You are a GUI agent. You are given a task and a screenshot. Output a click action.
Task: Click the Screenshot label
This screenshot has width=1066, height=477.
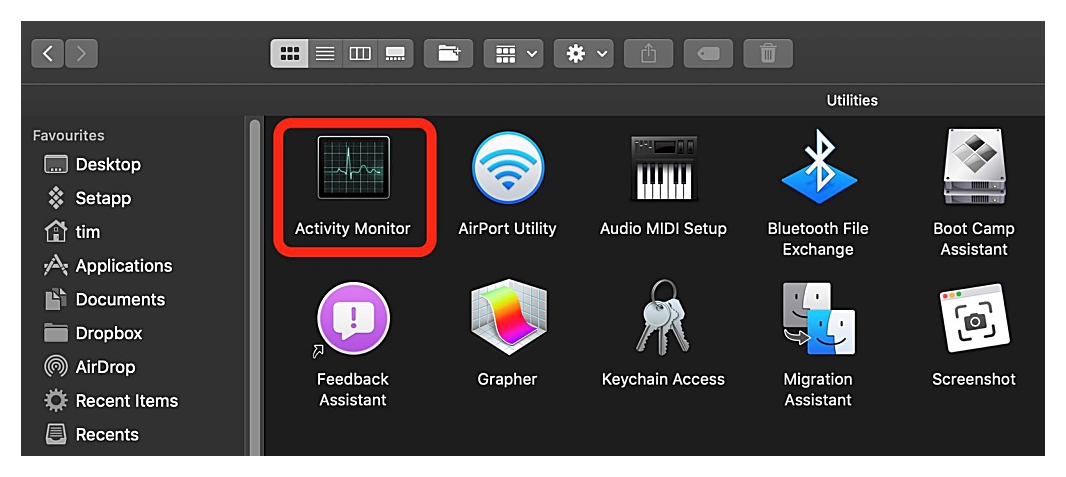coord(974,379)
